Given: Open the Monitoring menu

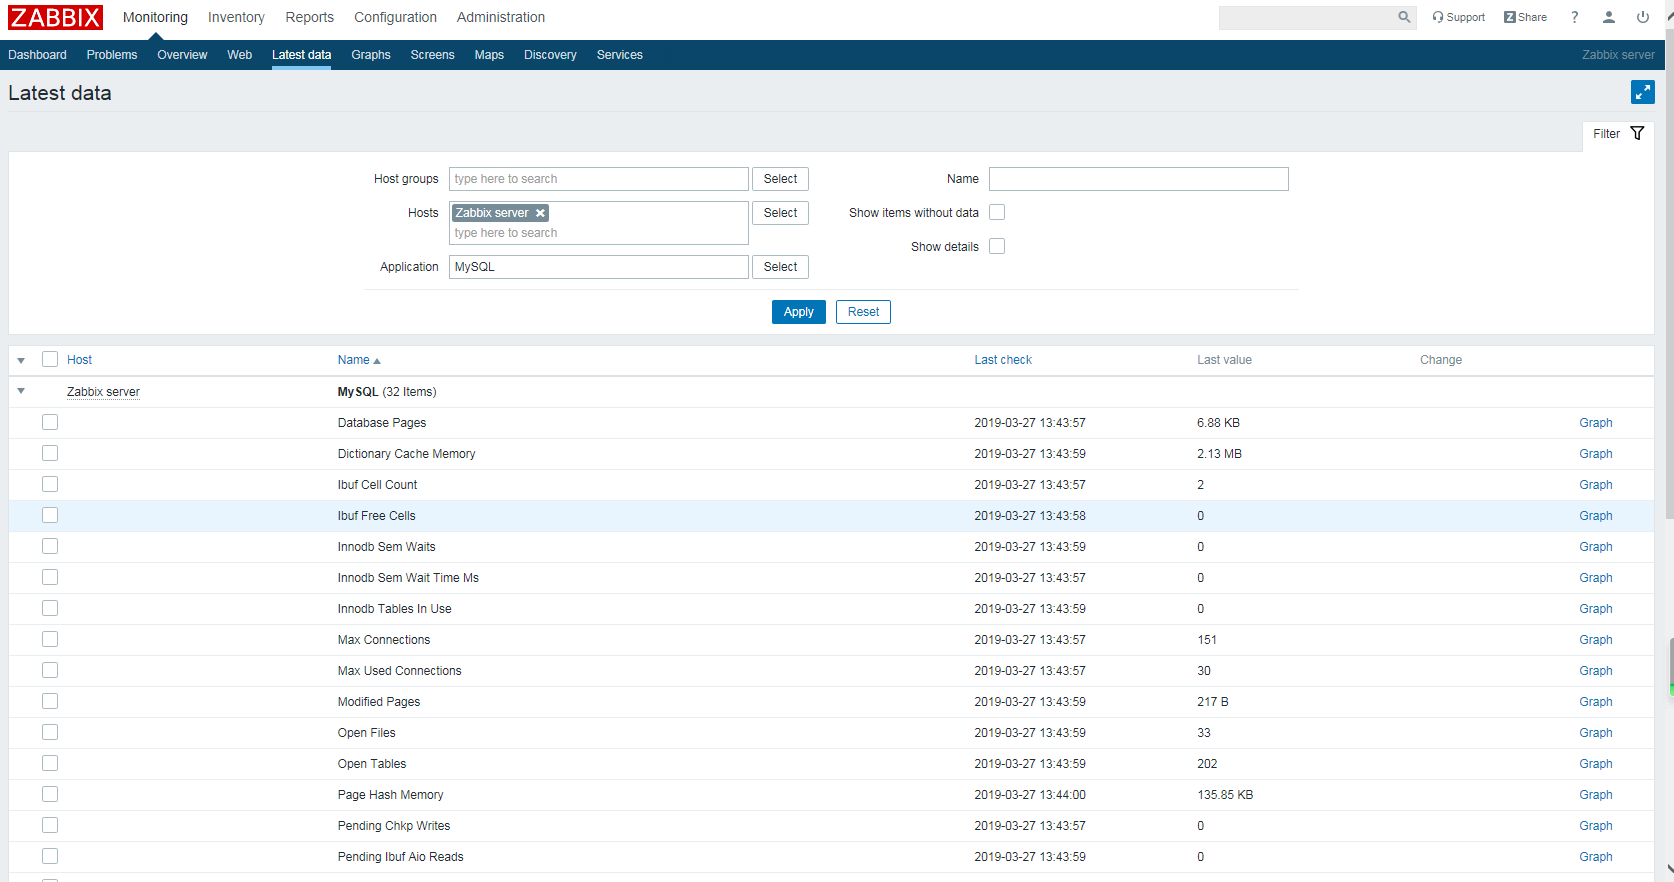Looking at the screenshot, I should pyautogui.click(x=155, y=17).
